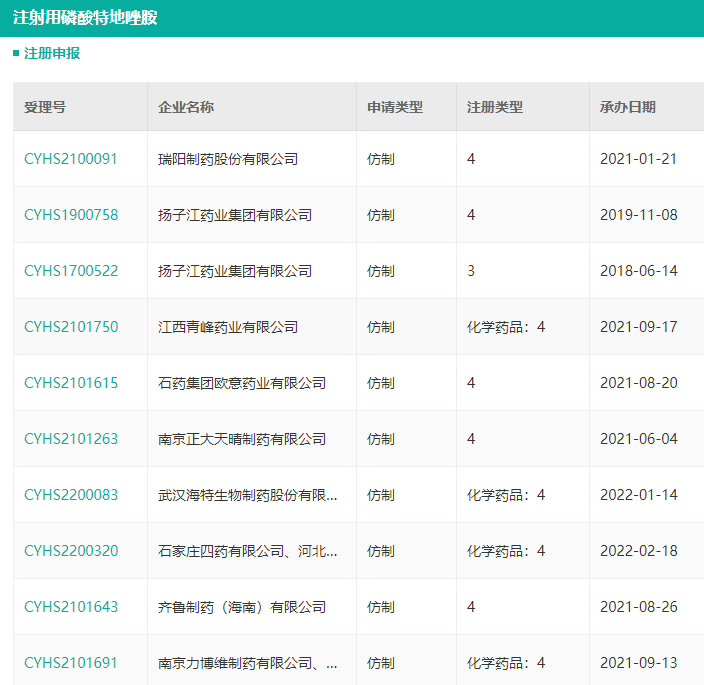Click date cell 2021-09-17
The width and height of the screenshot is (704, 685).
click(x=639, y=327)
